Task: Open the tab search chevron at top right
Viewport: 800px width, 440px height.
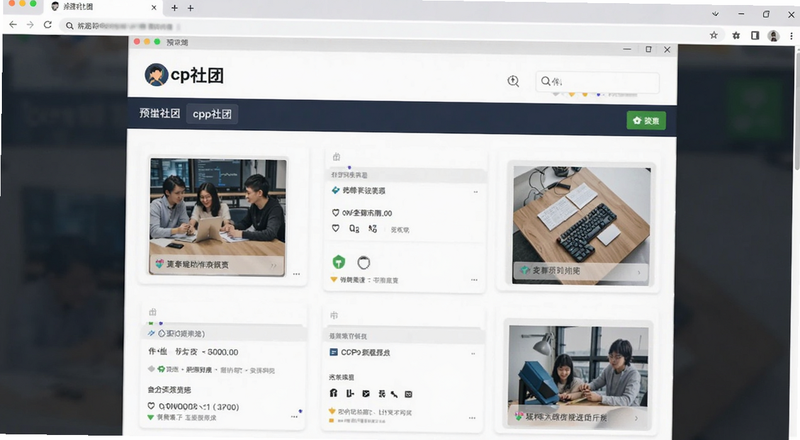Action: point(715,14)
